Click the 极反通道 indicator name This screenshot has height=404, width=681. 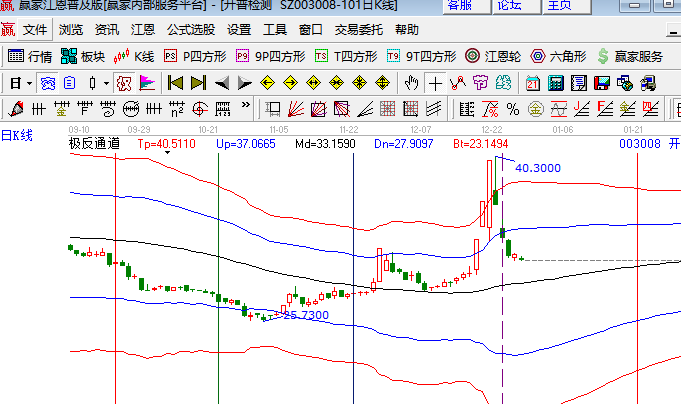[94, 144]
